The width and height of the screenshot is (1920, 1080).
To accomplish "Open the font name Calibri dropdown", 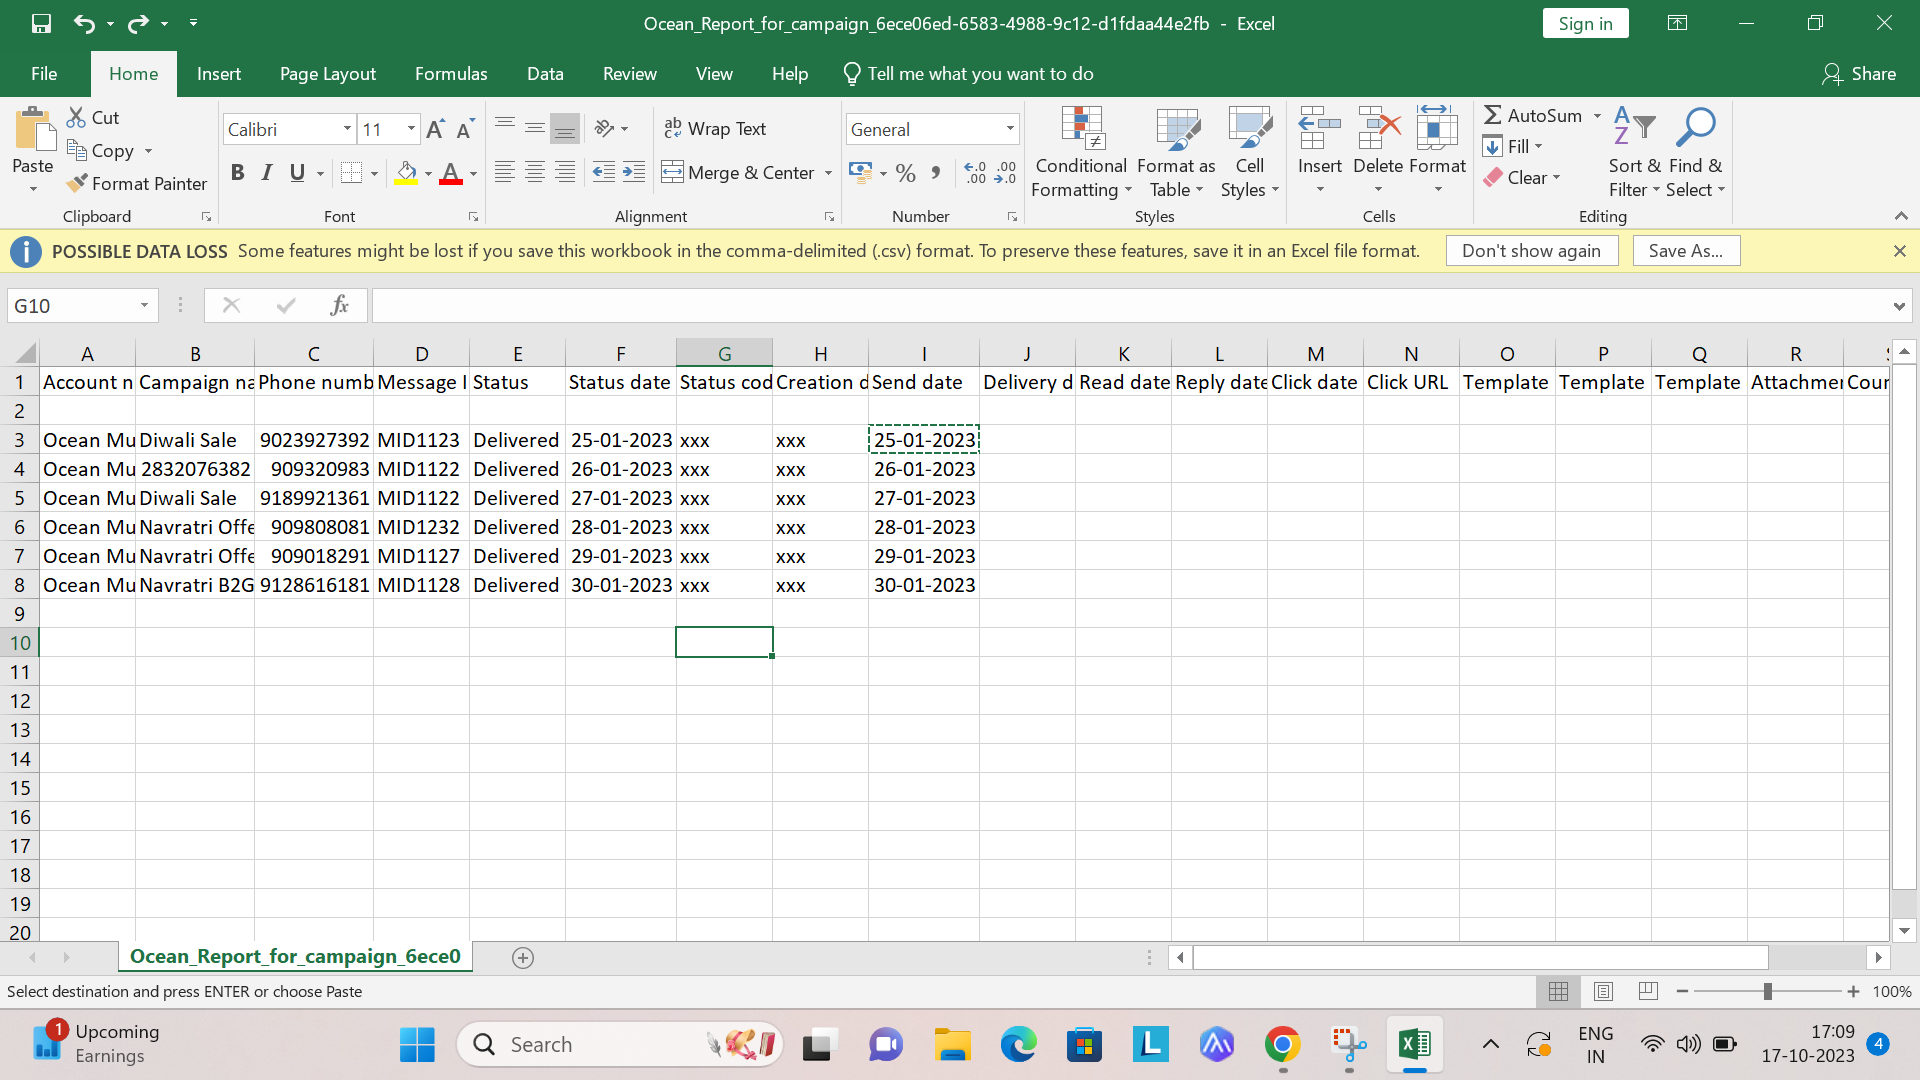I will coord(347,129).
